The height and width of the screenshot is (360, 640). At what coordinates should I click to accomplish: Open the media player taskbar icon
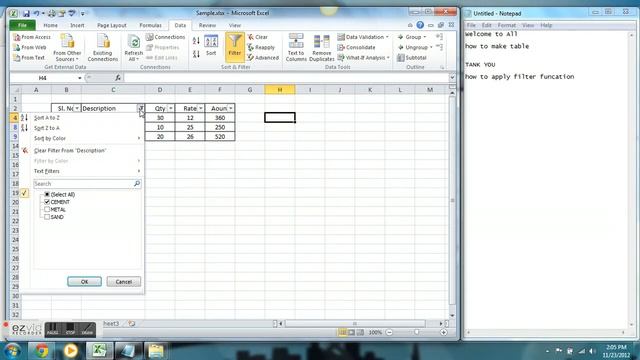[x=70, y=351]
